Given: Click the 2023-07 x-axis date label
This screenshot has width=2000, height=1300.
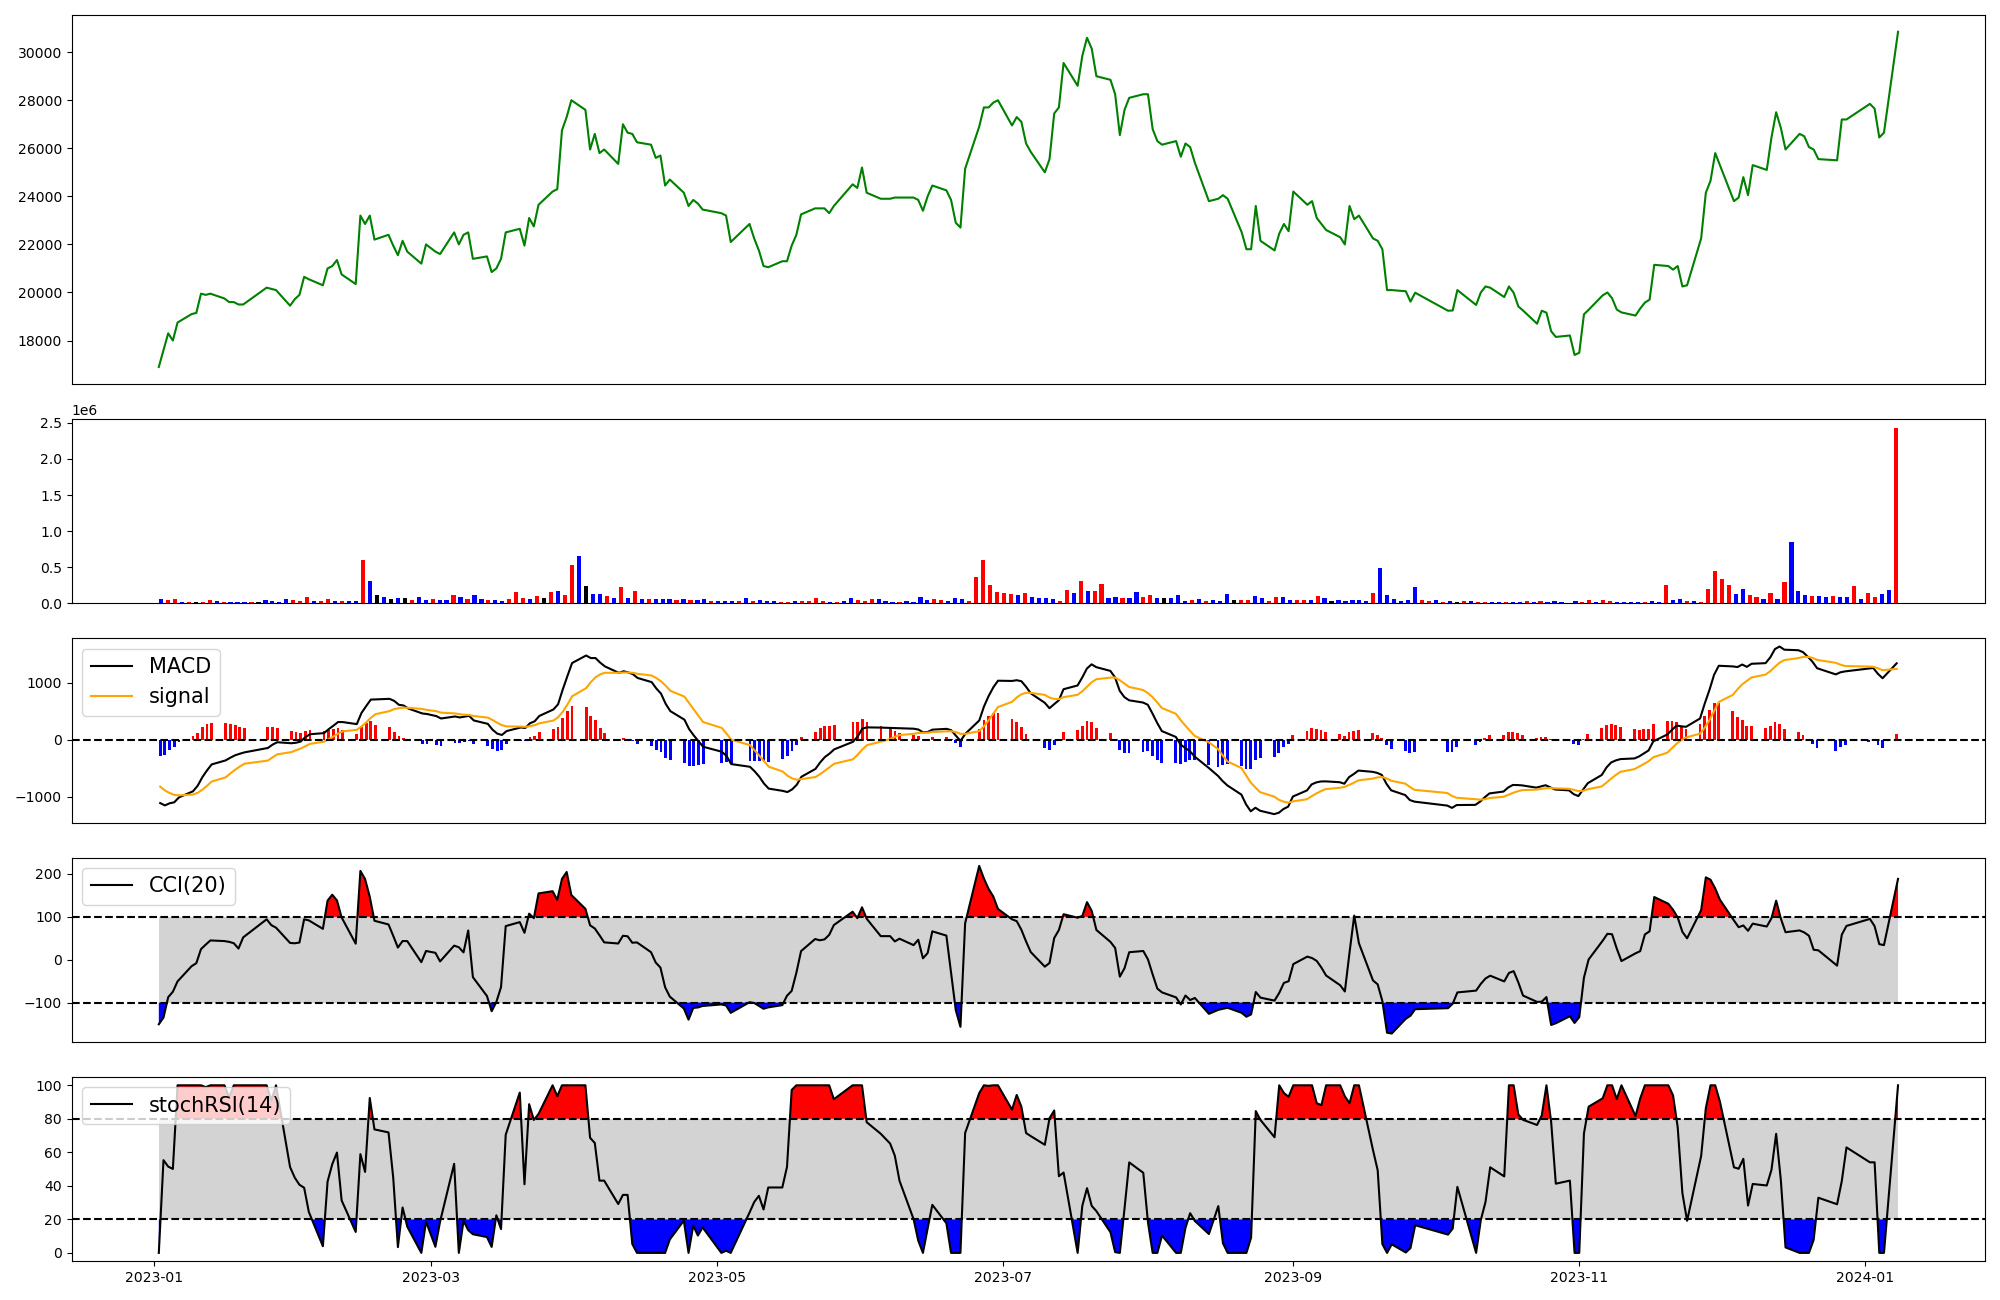Looking at the screenshot, I should pyautogui.click(x=1003, y=1277).
